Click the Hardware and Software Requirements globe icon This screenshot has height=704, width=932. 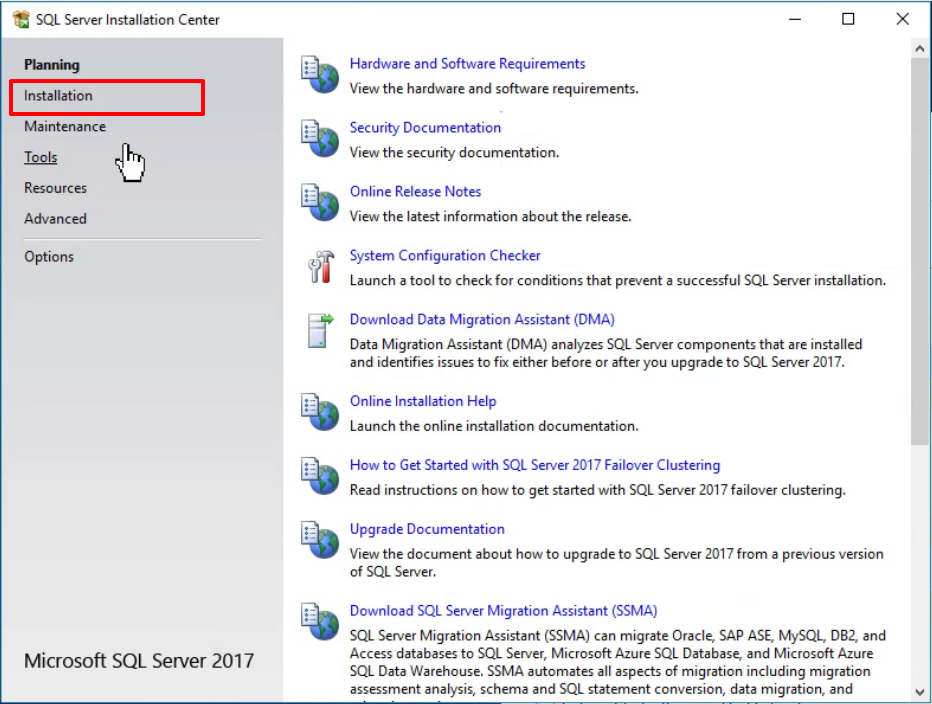coord(320,74)
